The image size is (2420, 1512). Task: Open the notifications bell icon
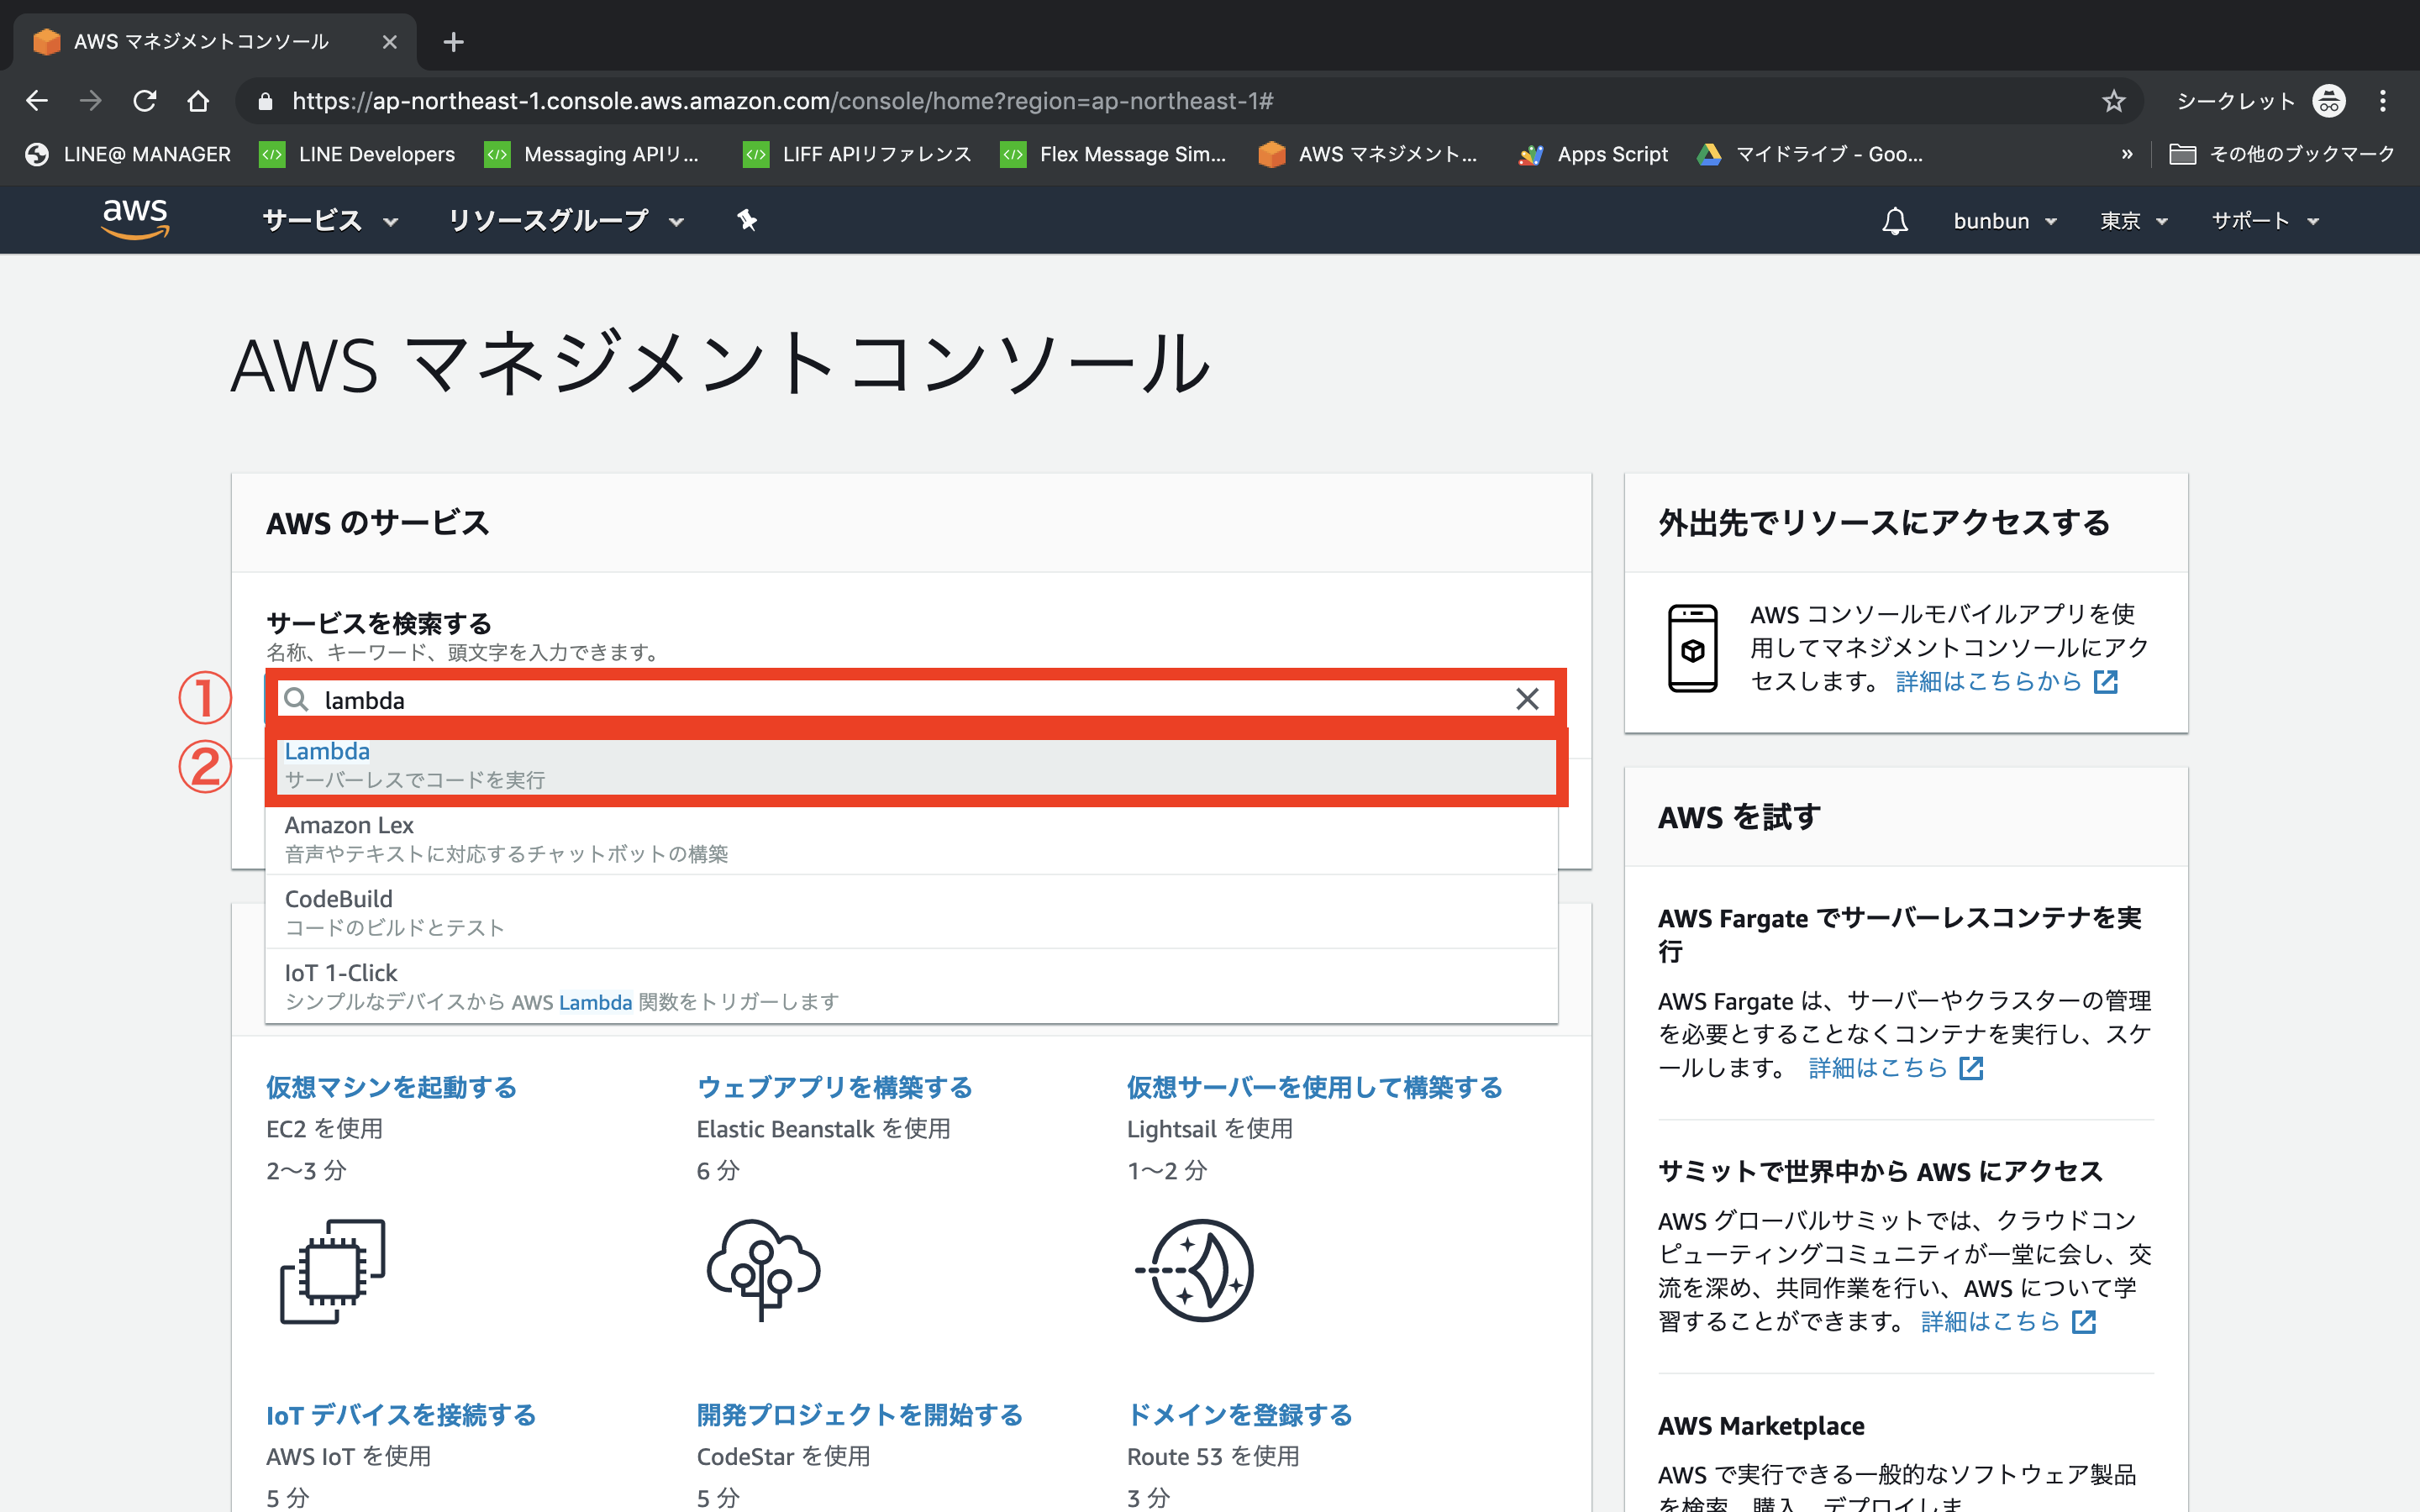point(1895,221)
